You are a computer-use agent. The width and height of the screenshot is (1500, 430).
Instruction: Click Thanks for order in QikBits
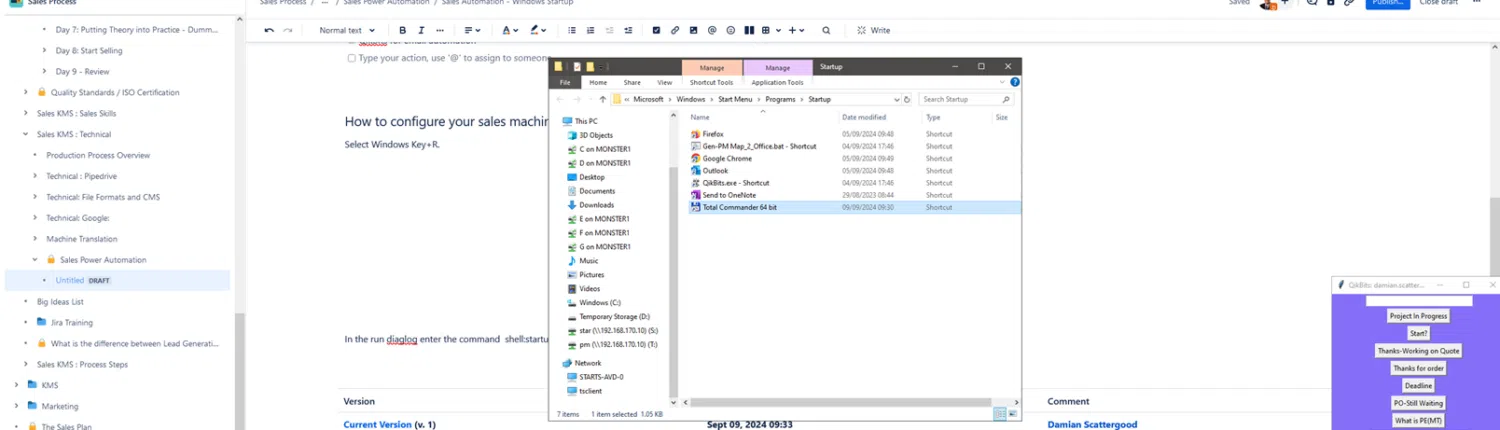tap(1418, 368)
